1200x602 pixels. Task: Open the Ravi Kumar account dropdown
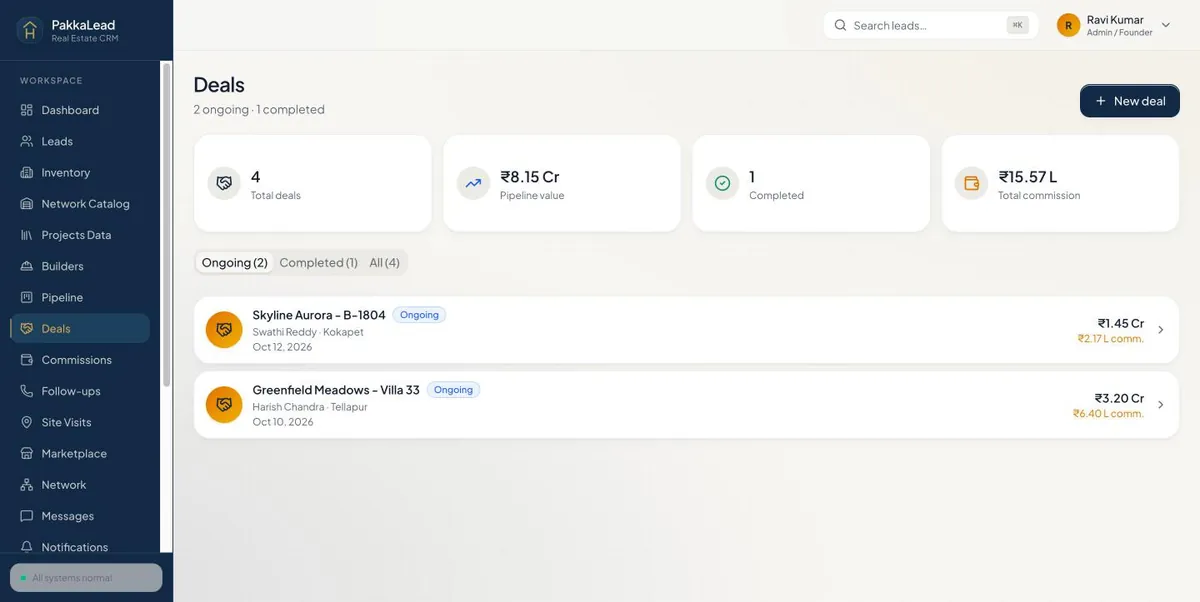[x=1114, y=25]
